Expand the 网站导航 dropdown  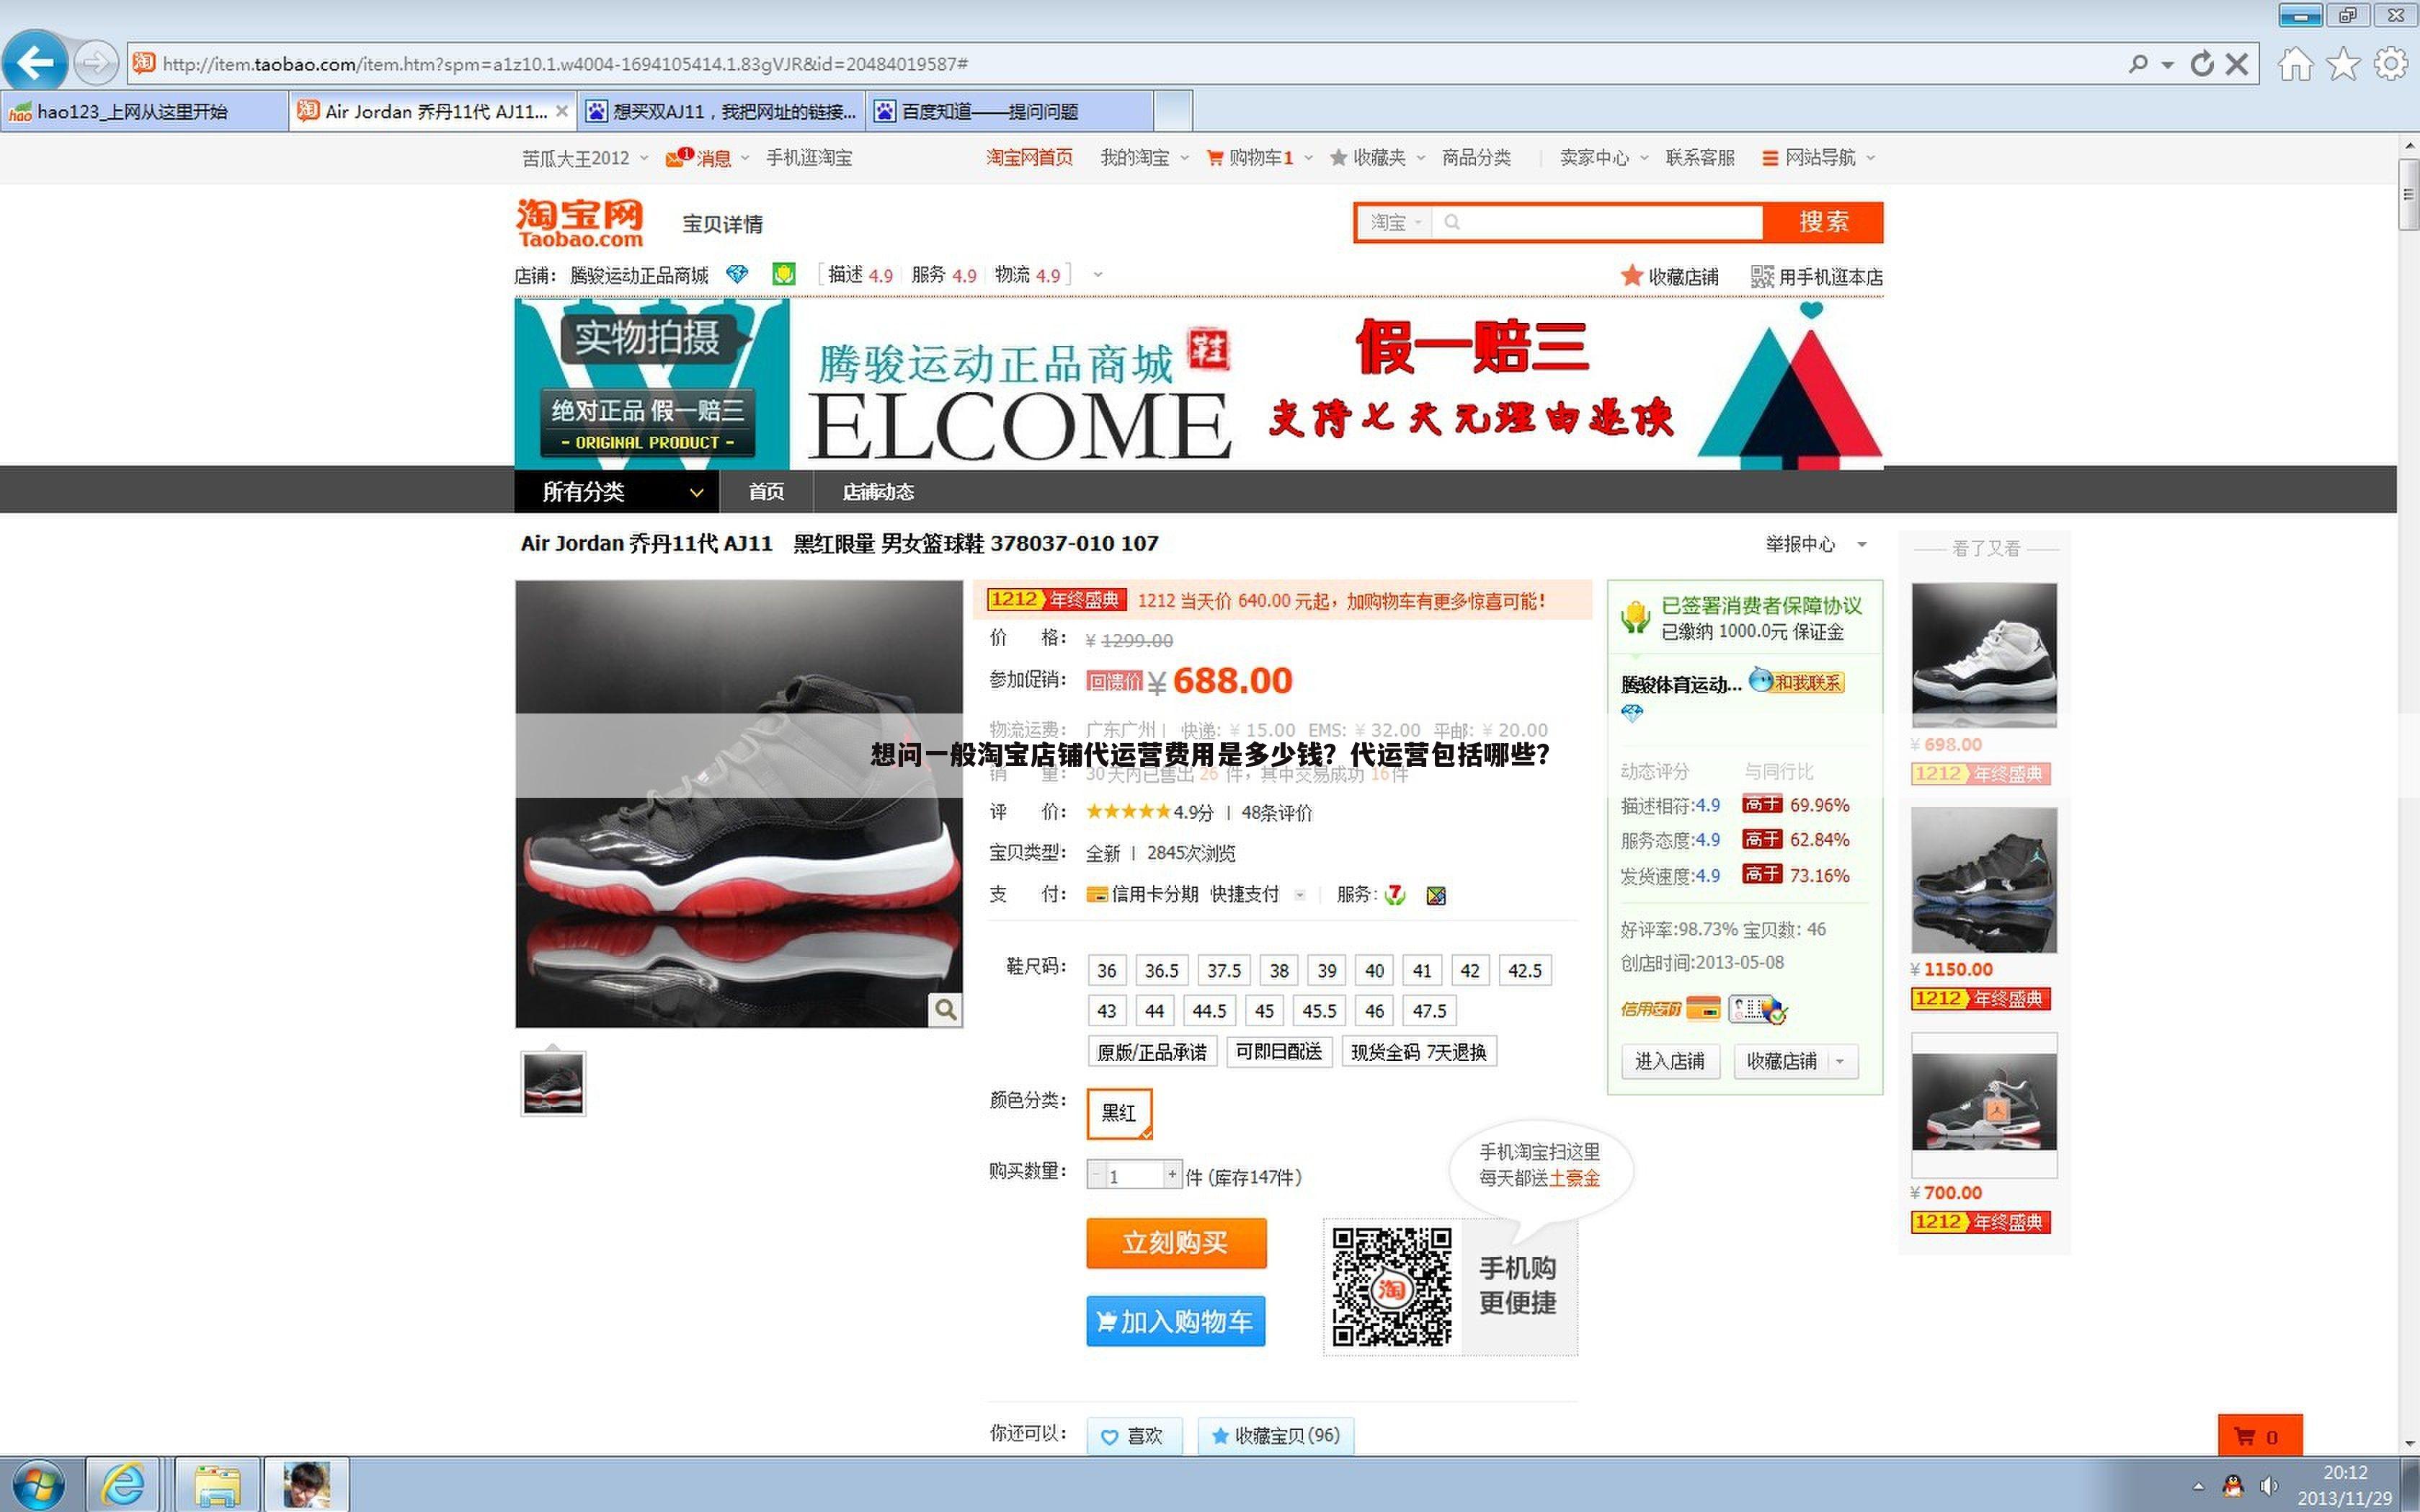coord(1818,158)
